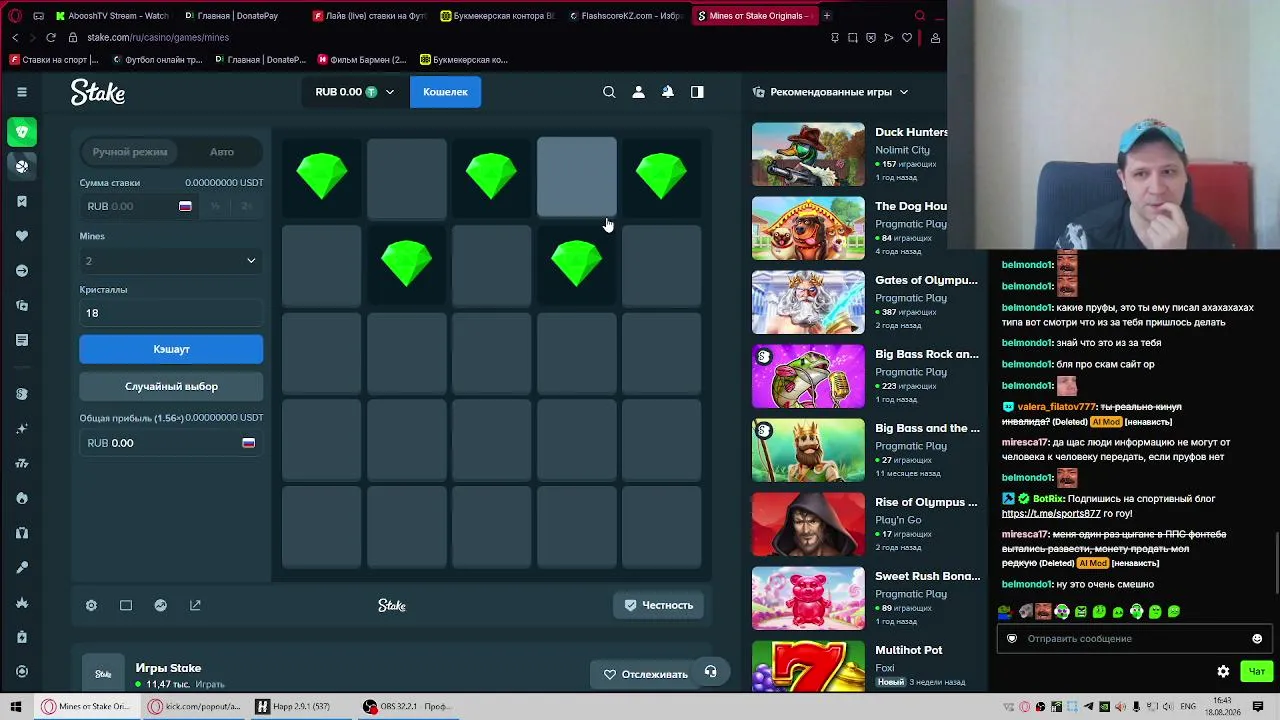Open the Фильм Бармен bookmark
The width and height of the screenshot is (1280, 720).
point(361,60)
